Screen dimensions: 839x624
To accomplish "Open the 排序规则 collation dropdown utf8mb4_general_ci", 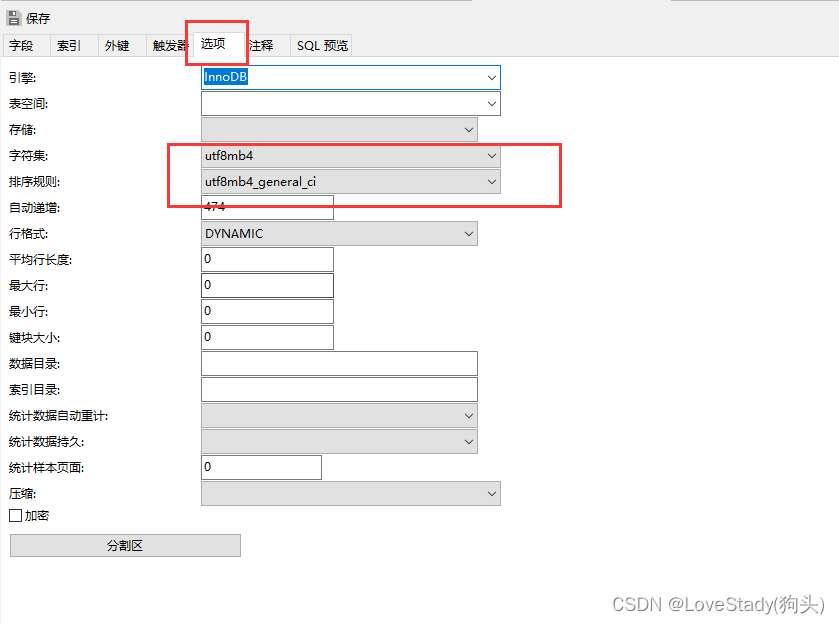I will click(x=351, y=182).
